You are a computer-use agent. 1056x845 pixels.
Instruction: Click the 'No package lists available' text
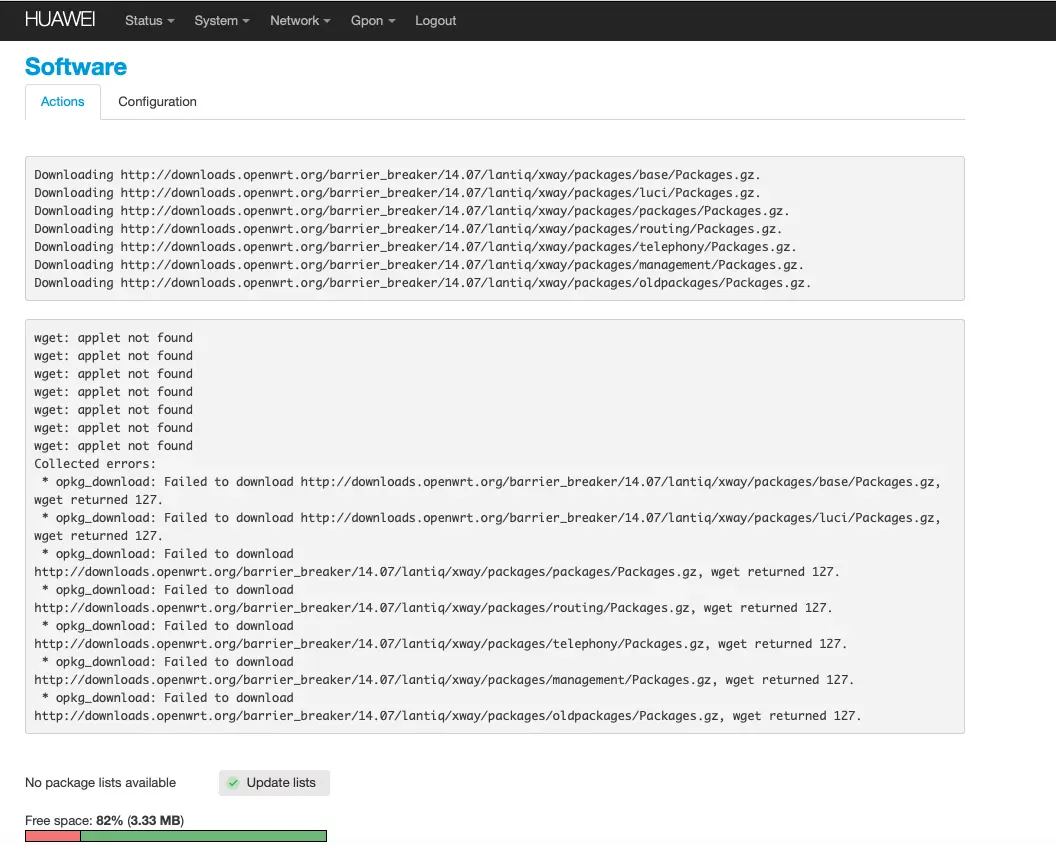pos(100,782)
